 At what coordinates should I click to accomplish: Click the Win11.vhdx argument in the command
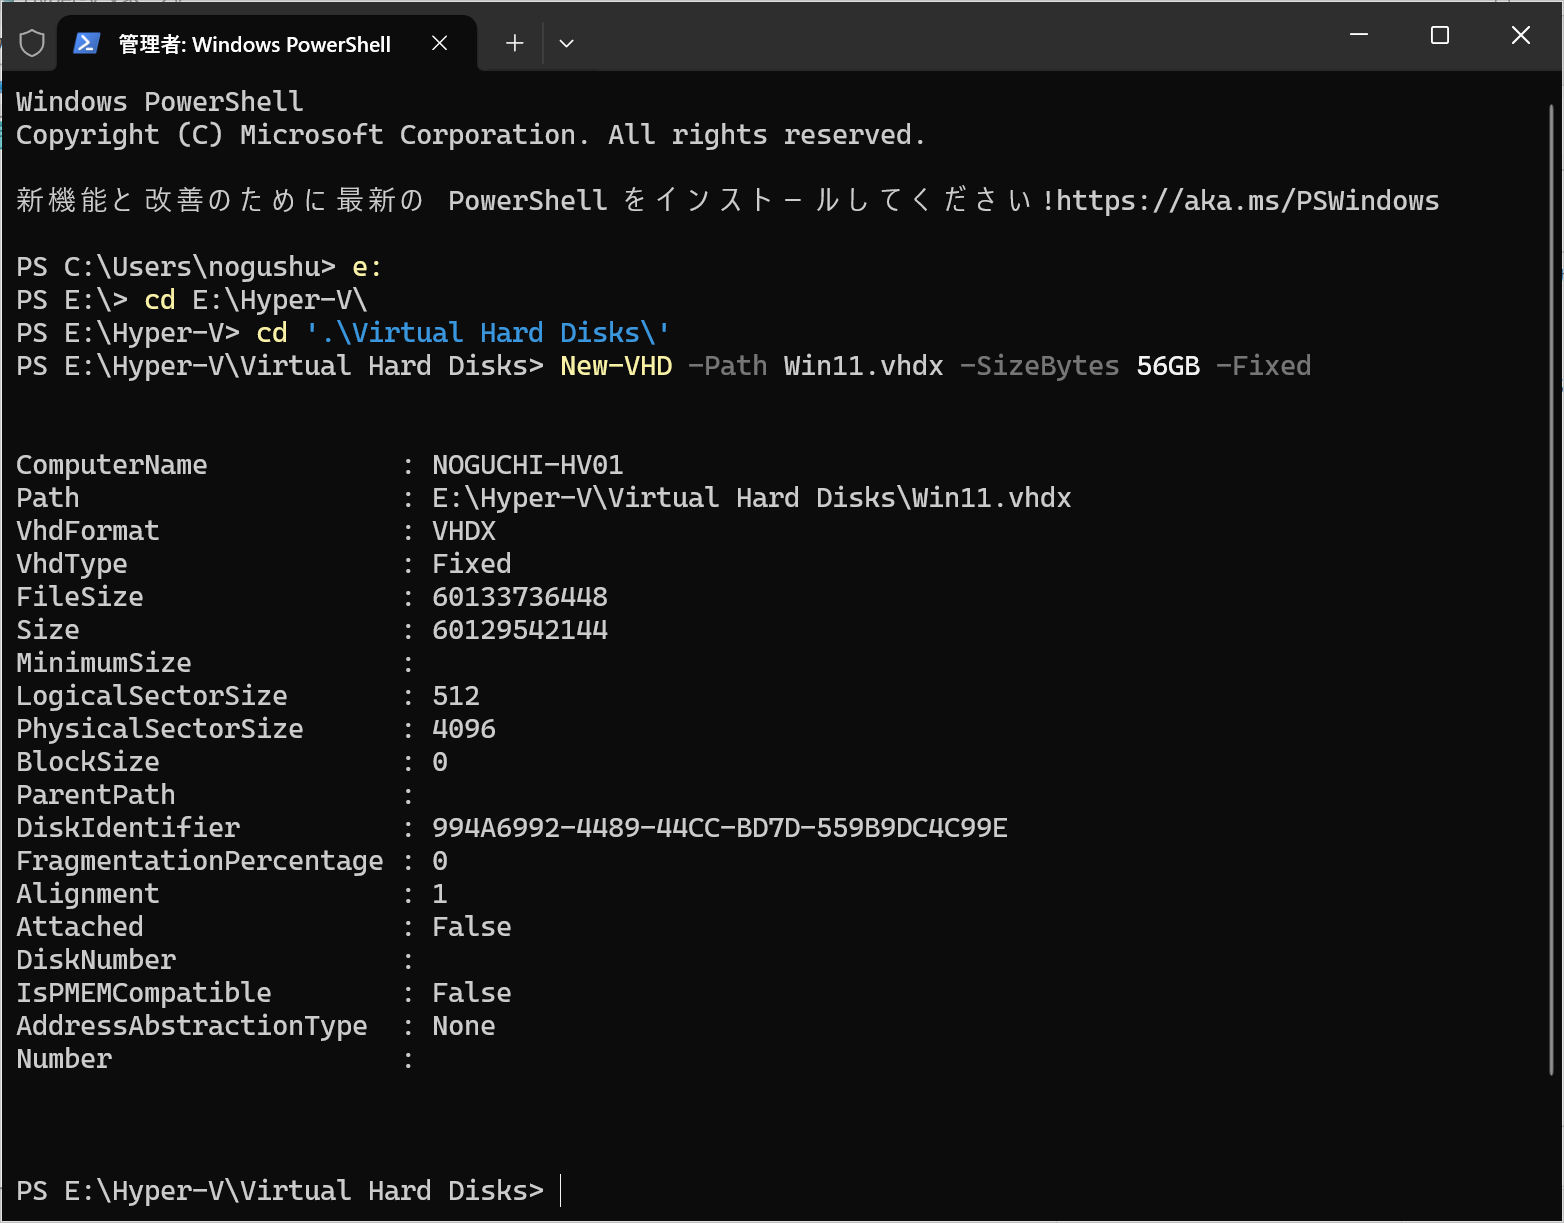coord(864,366)
